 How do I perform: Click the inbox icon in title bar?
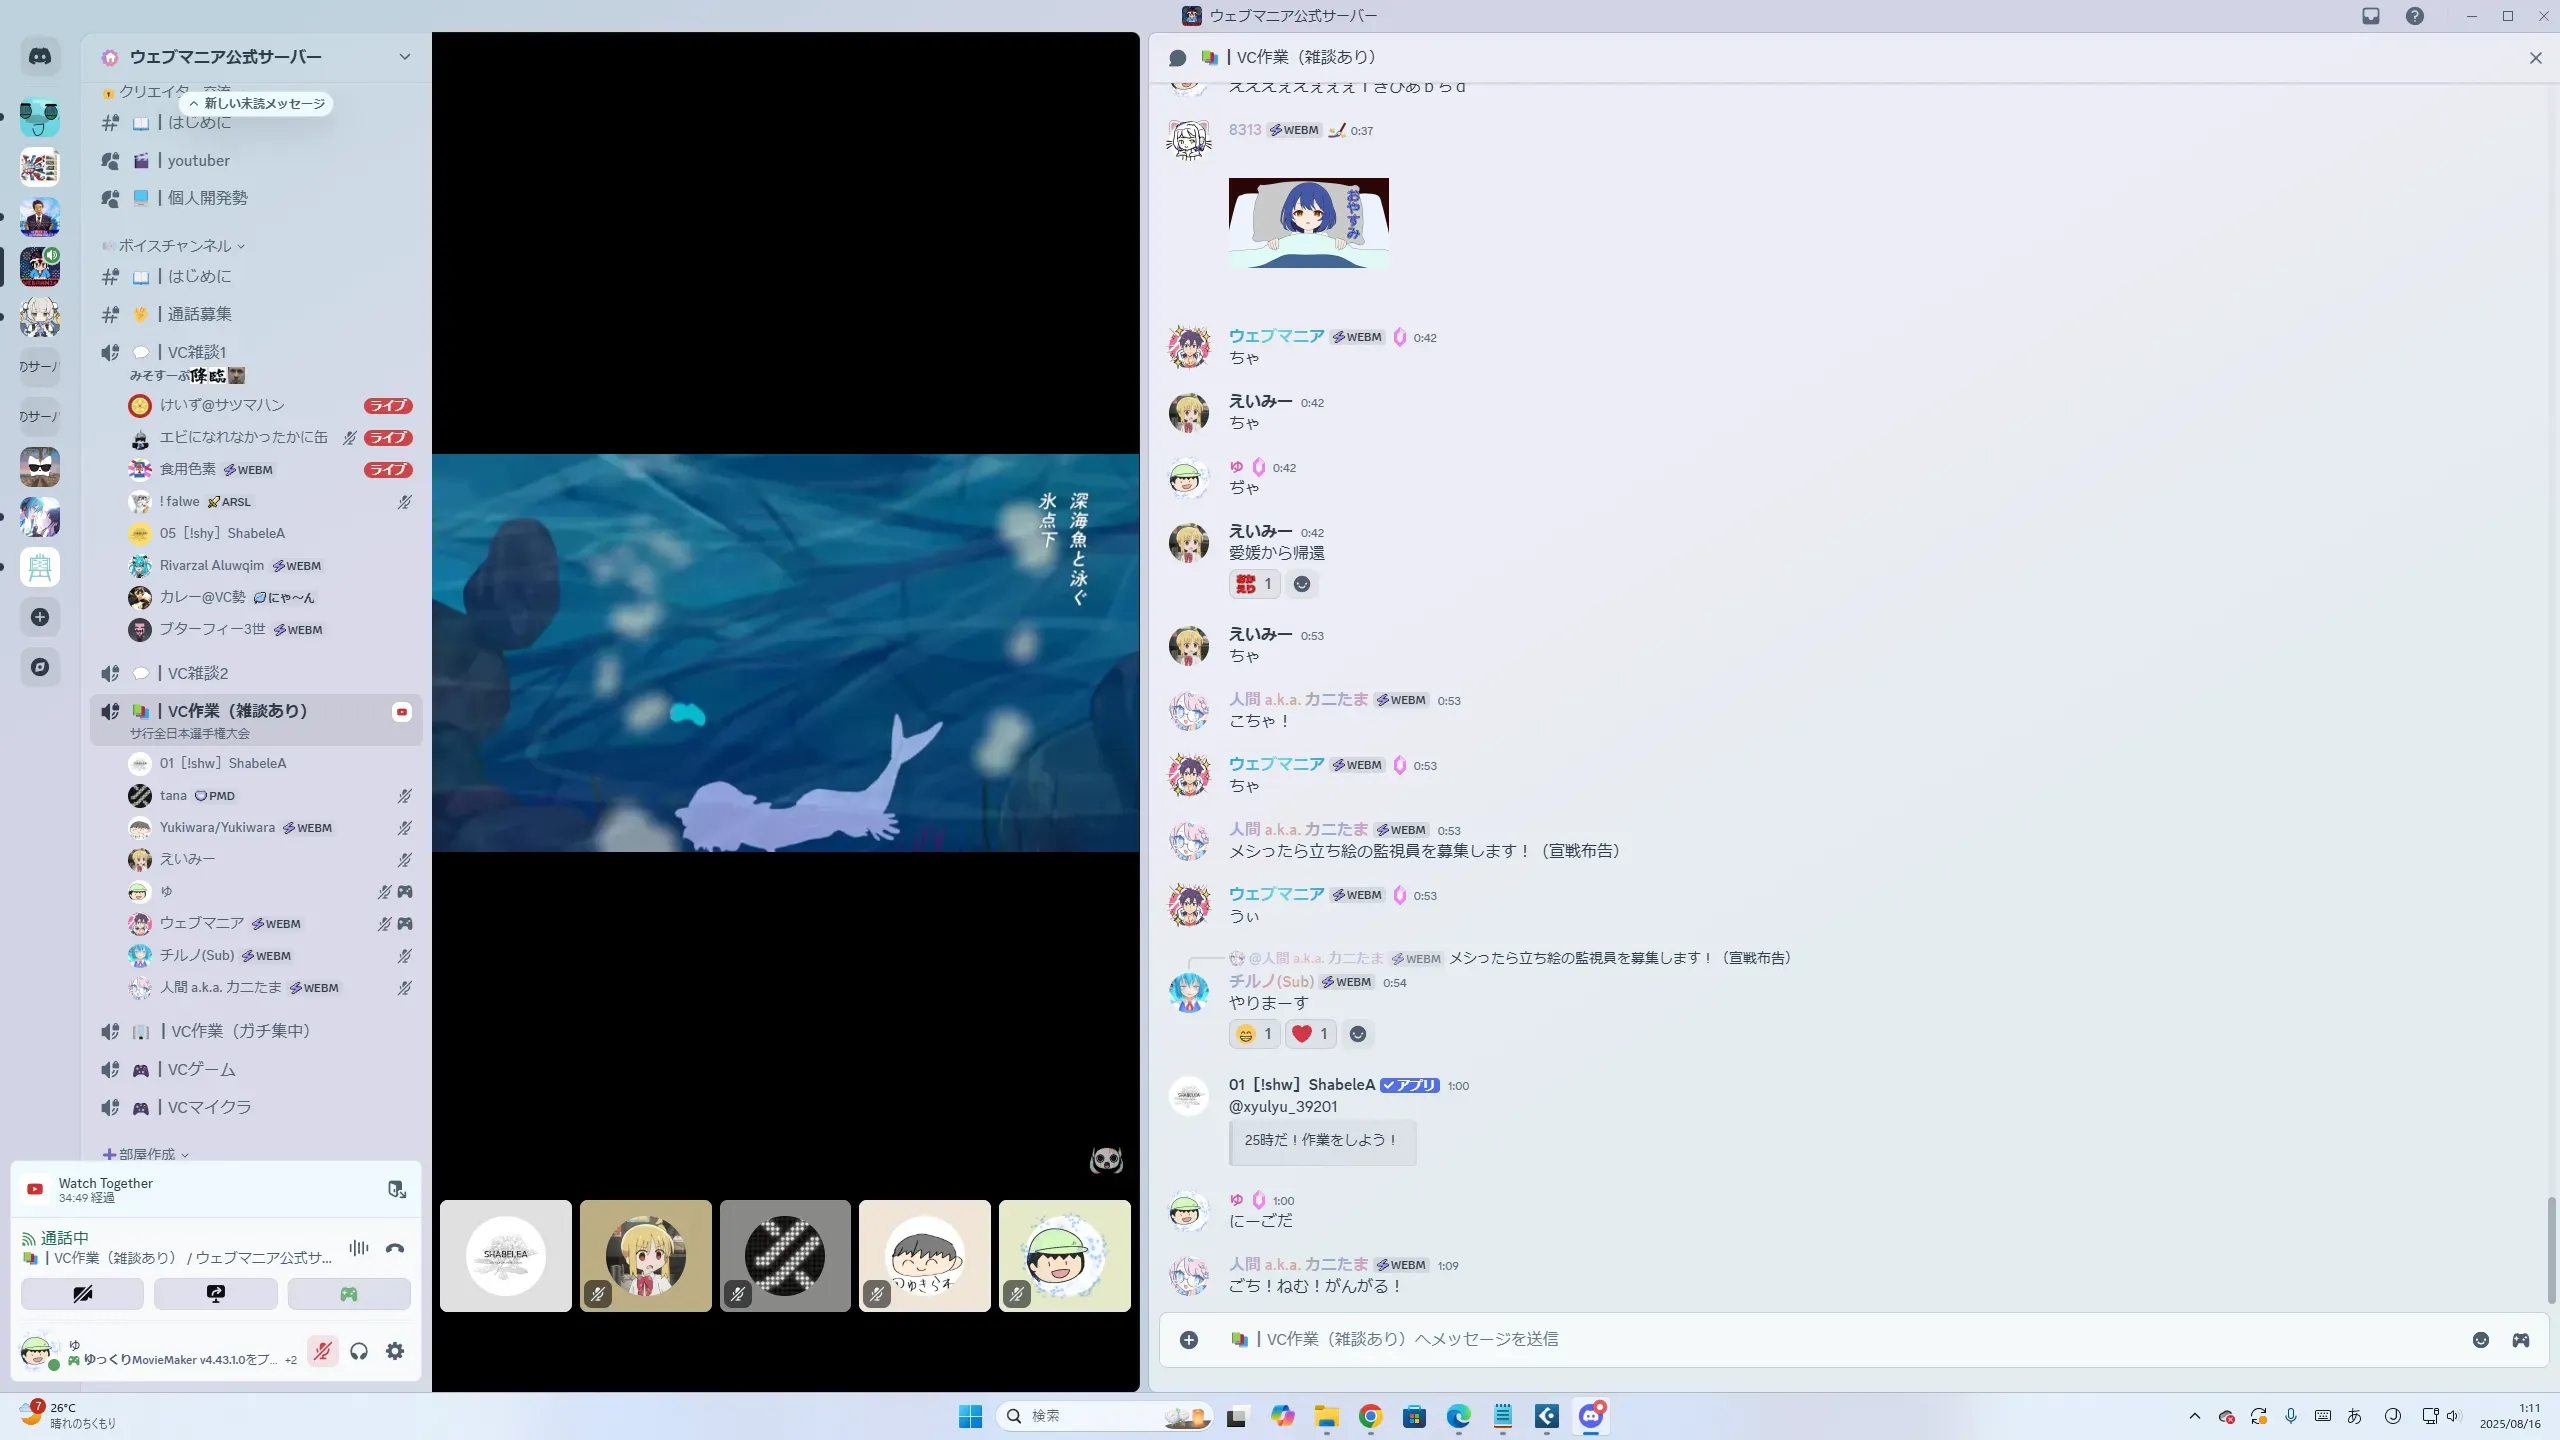click(2371, 16)
